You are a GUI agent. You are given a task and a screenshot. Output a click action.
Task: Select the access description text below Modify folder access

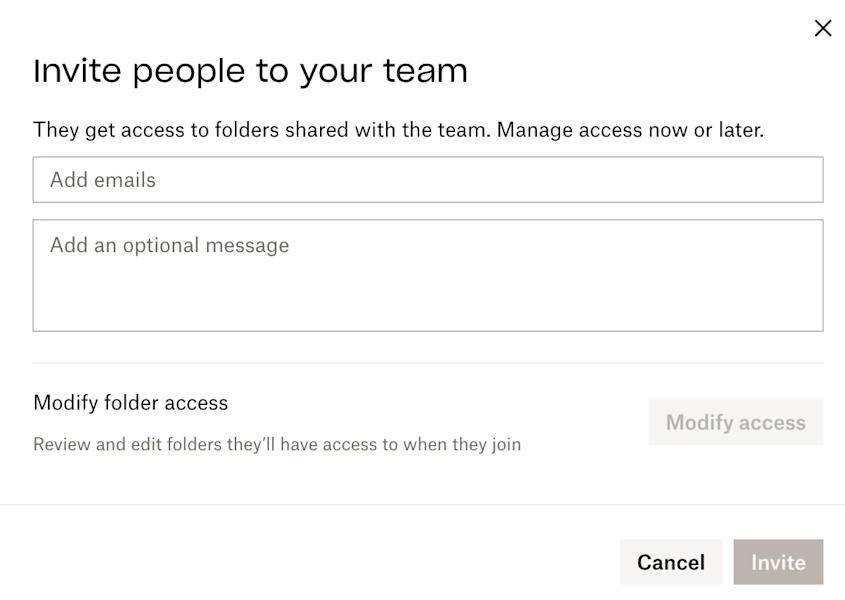coord(277,444)
